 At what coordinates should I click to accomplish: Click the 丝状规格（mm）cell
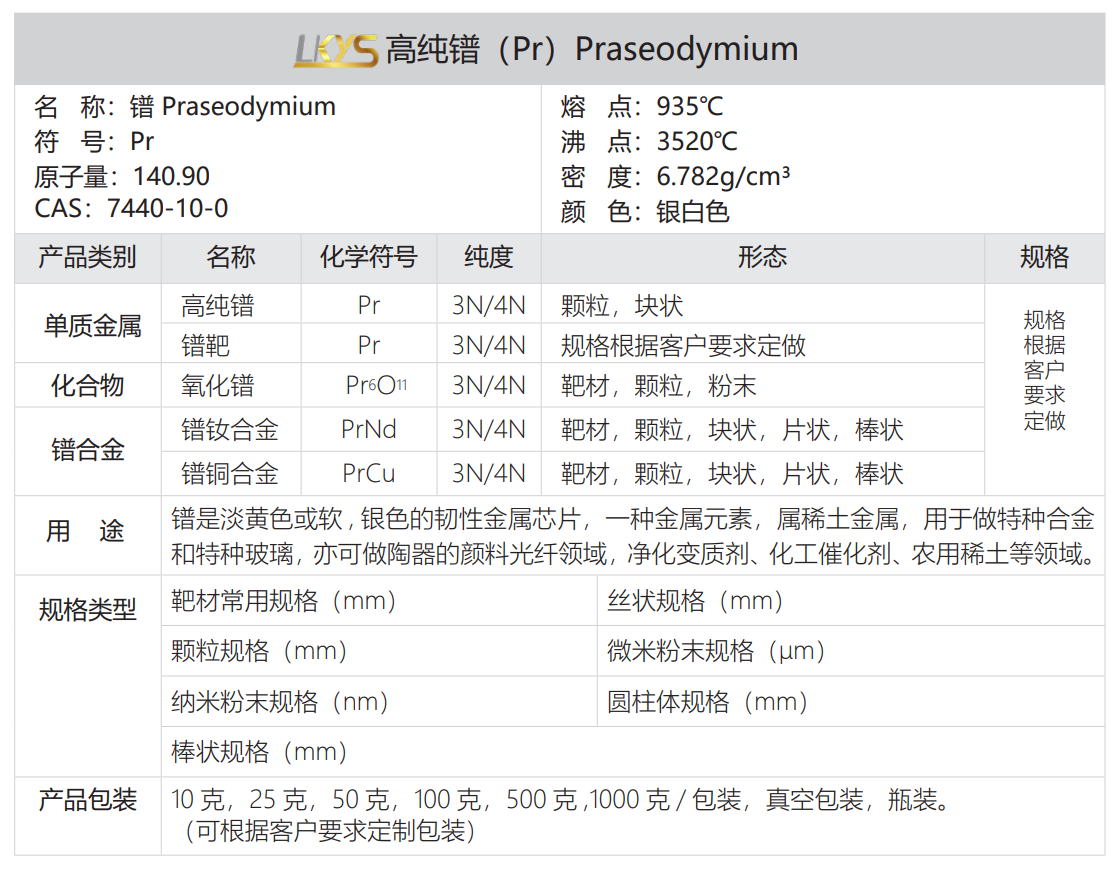point(695,601)
